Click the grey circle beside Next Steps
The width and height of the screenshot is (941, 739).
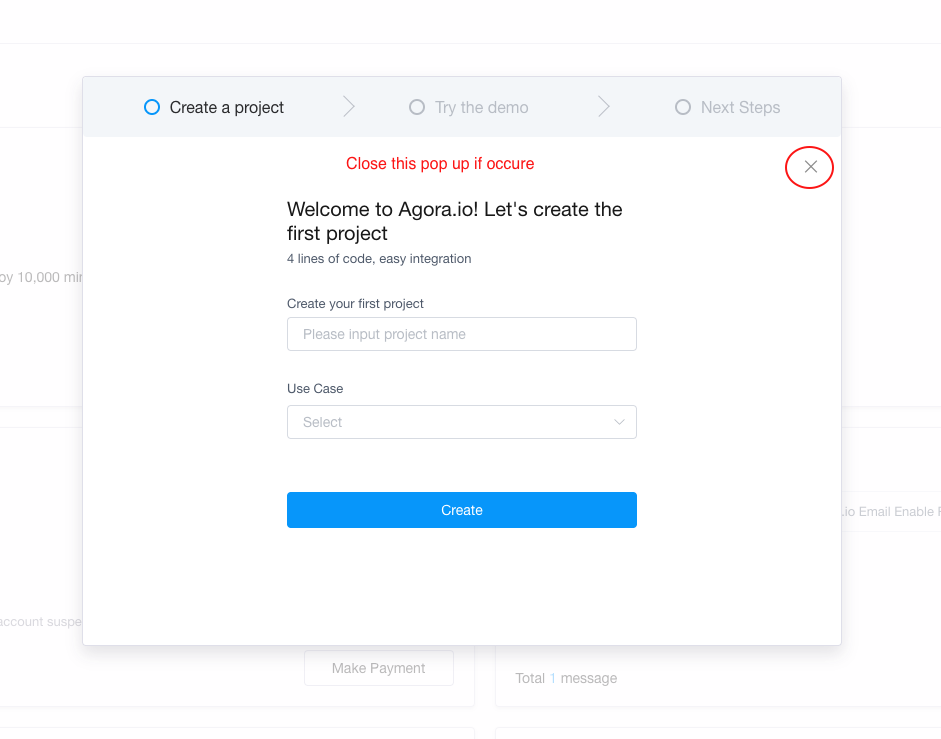683,107
